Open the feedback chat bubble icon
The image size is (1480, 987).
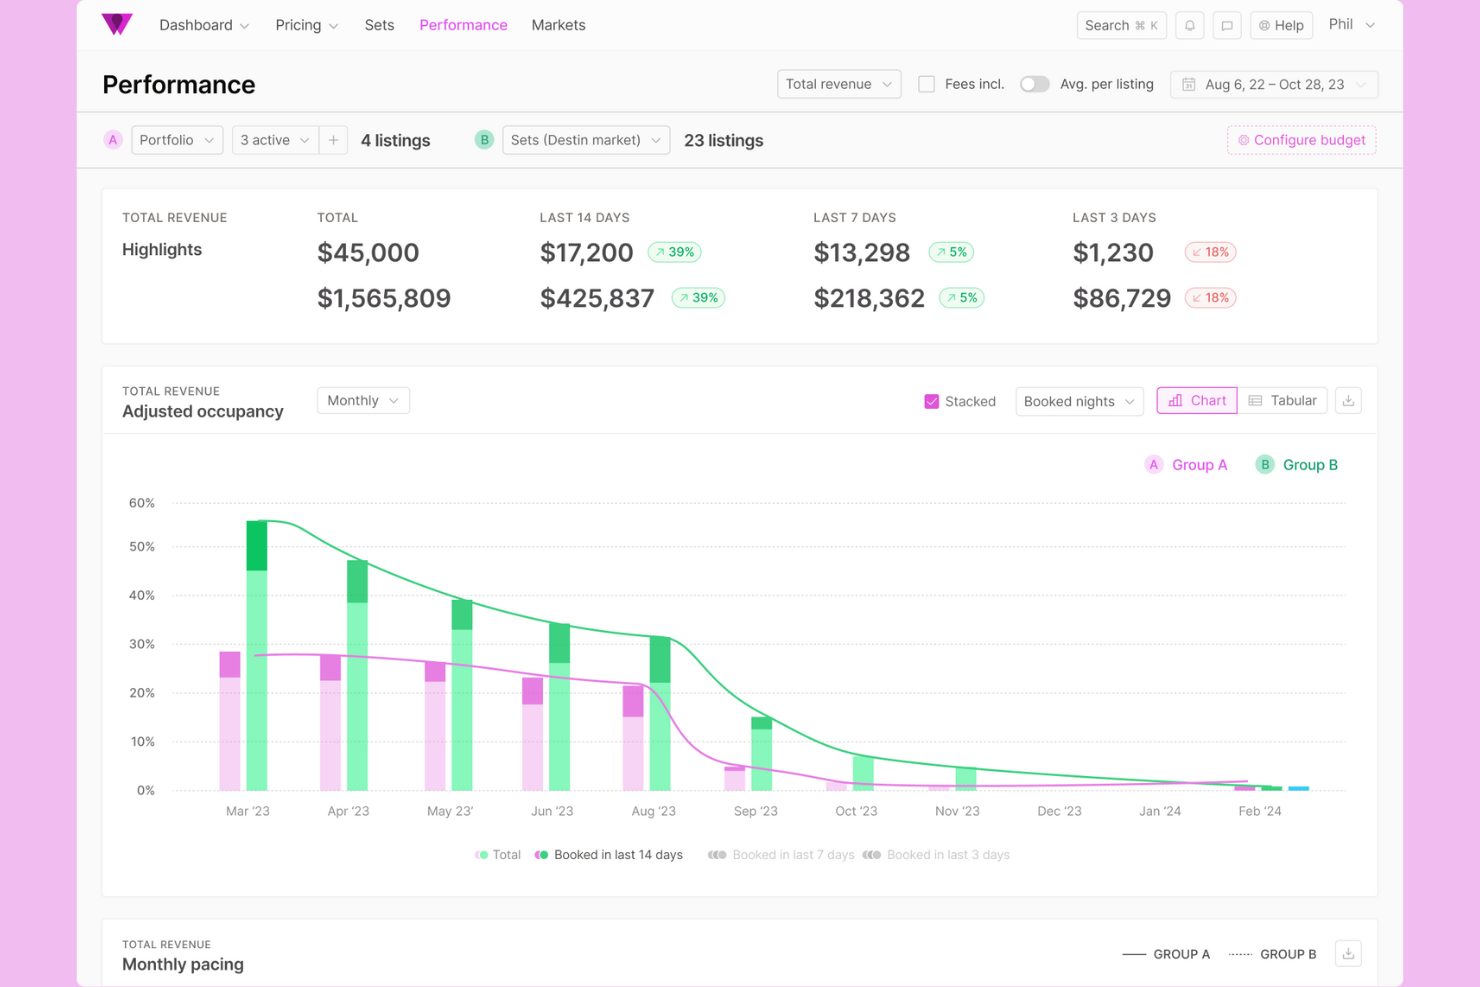[x=1227, y=25]
